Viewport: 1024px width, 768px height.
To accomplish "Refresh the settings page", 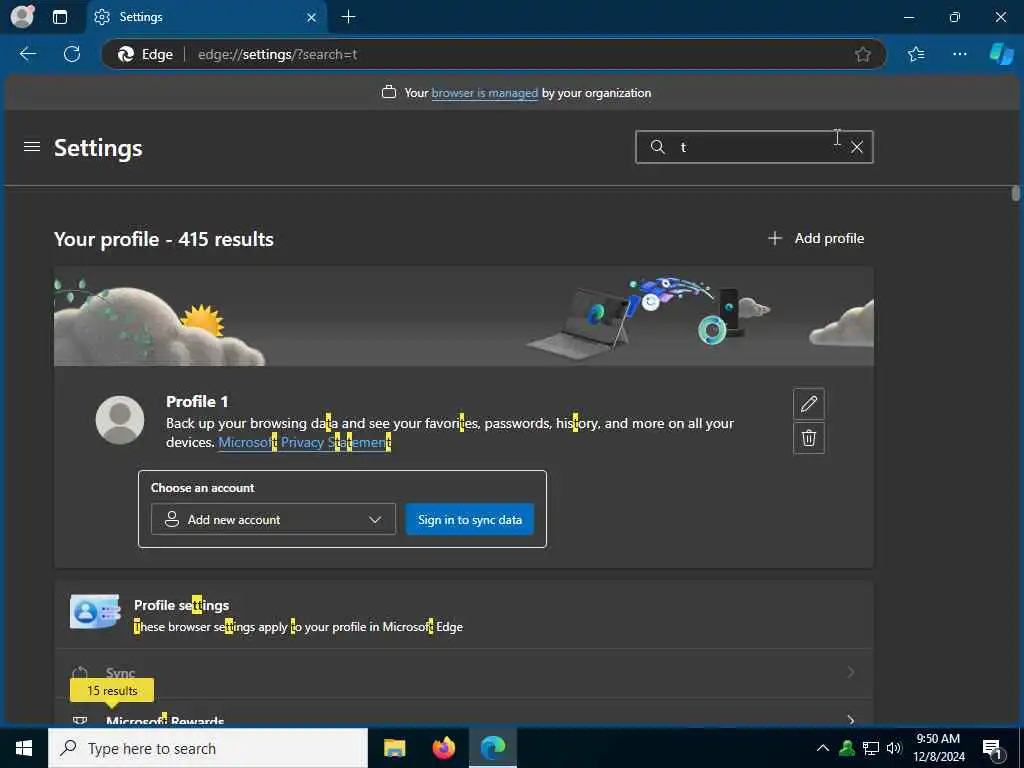I will pos(72,54).
